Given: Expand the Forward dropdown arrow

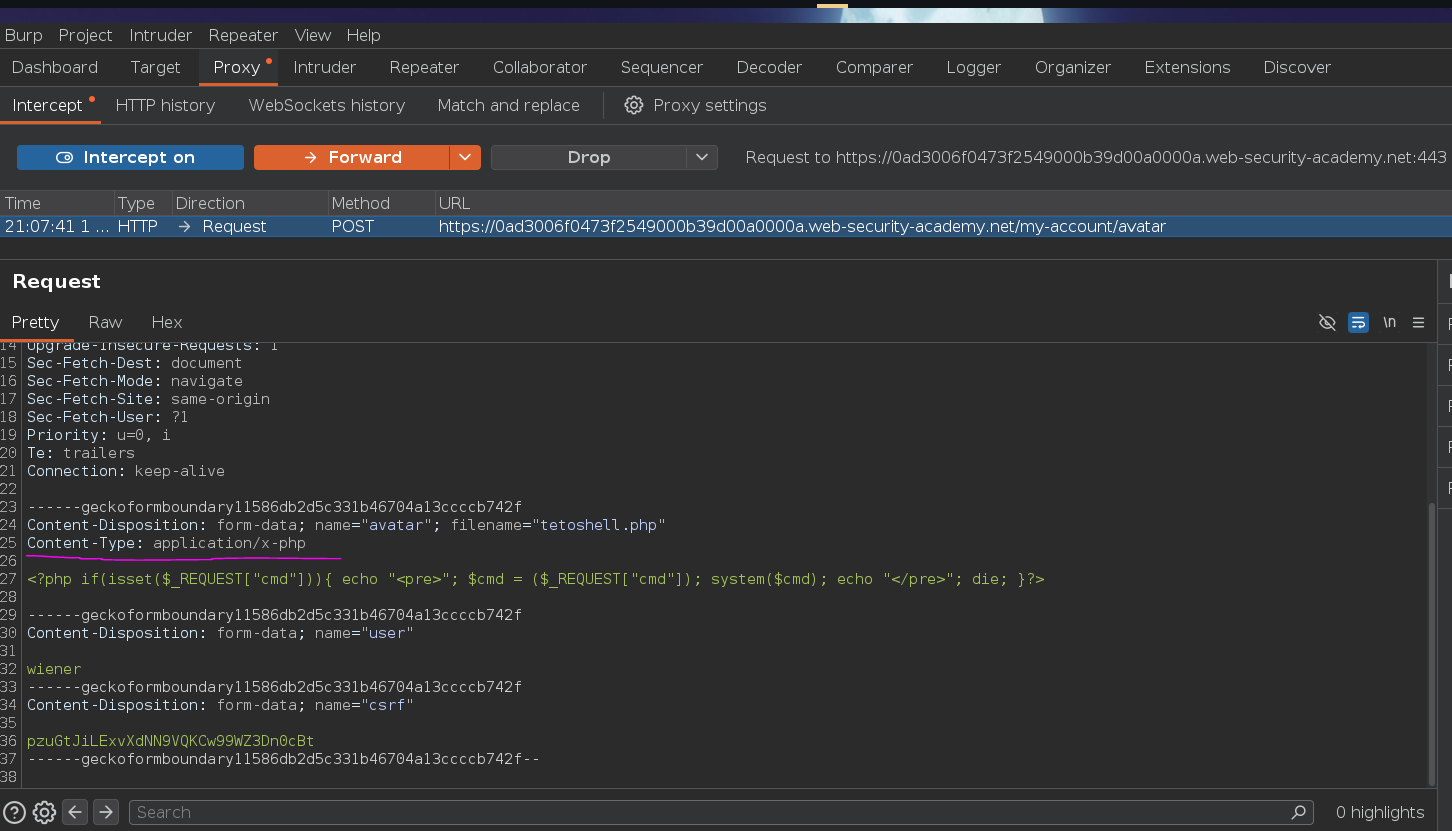Looking at the screenshot, I should [x=465, y=157].
